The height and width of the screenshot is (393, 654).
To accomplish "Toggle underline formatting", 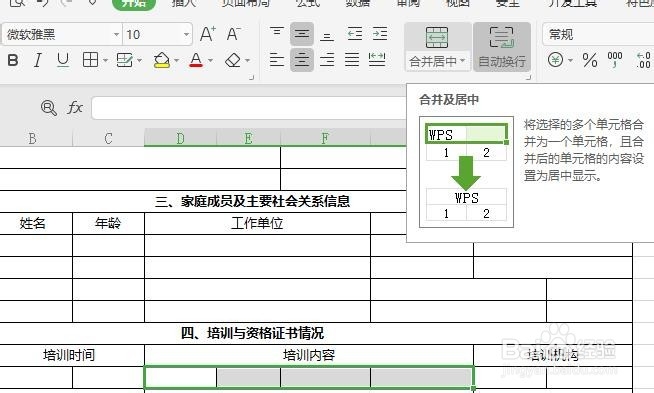I will 63,60.
